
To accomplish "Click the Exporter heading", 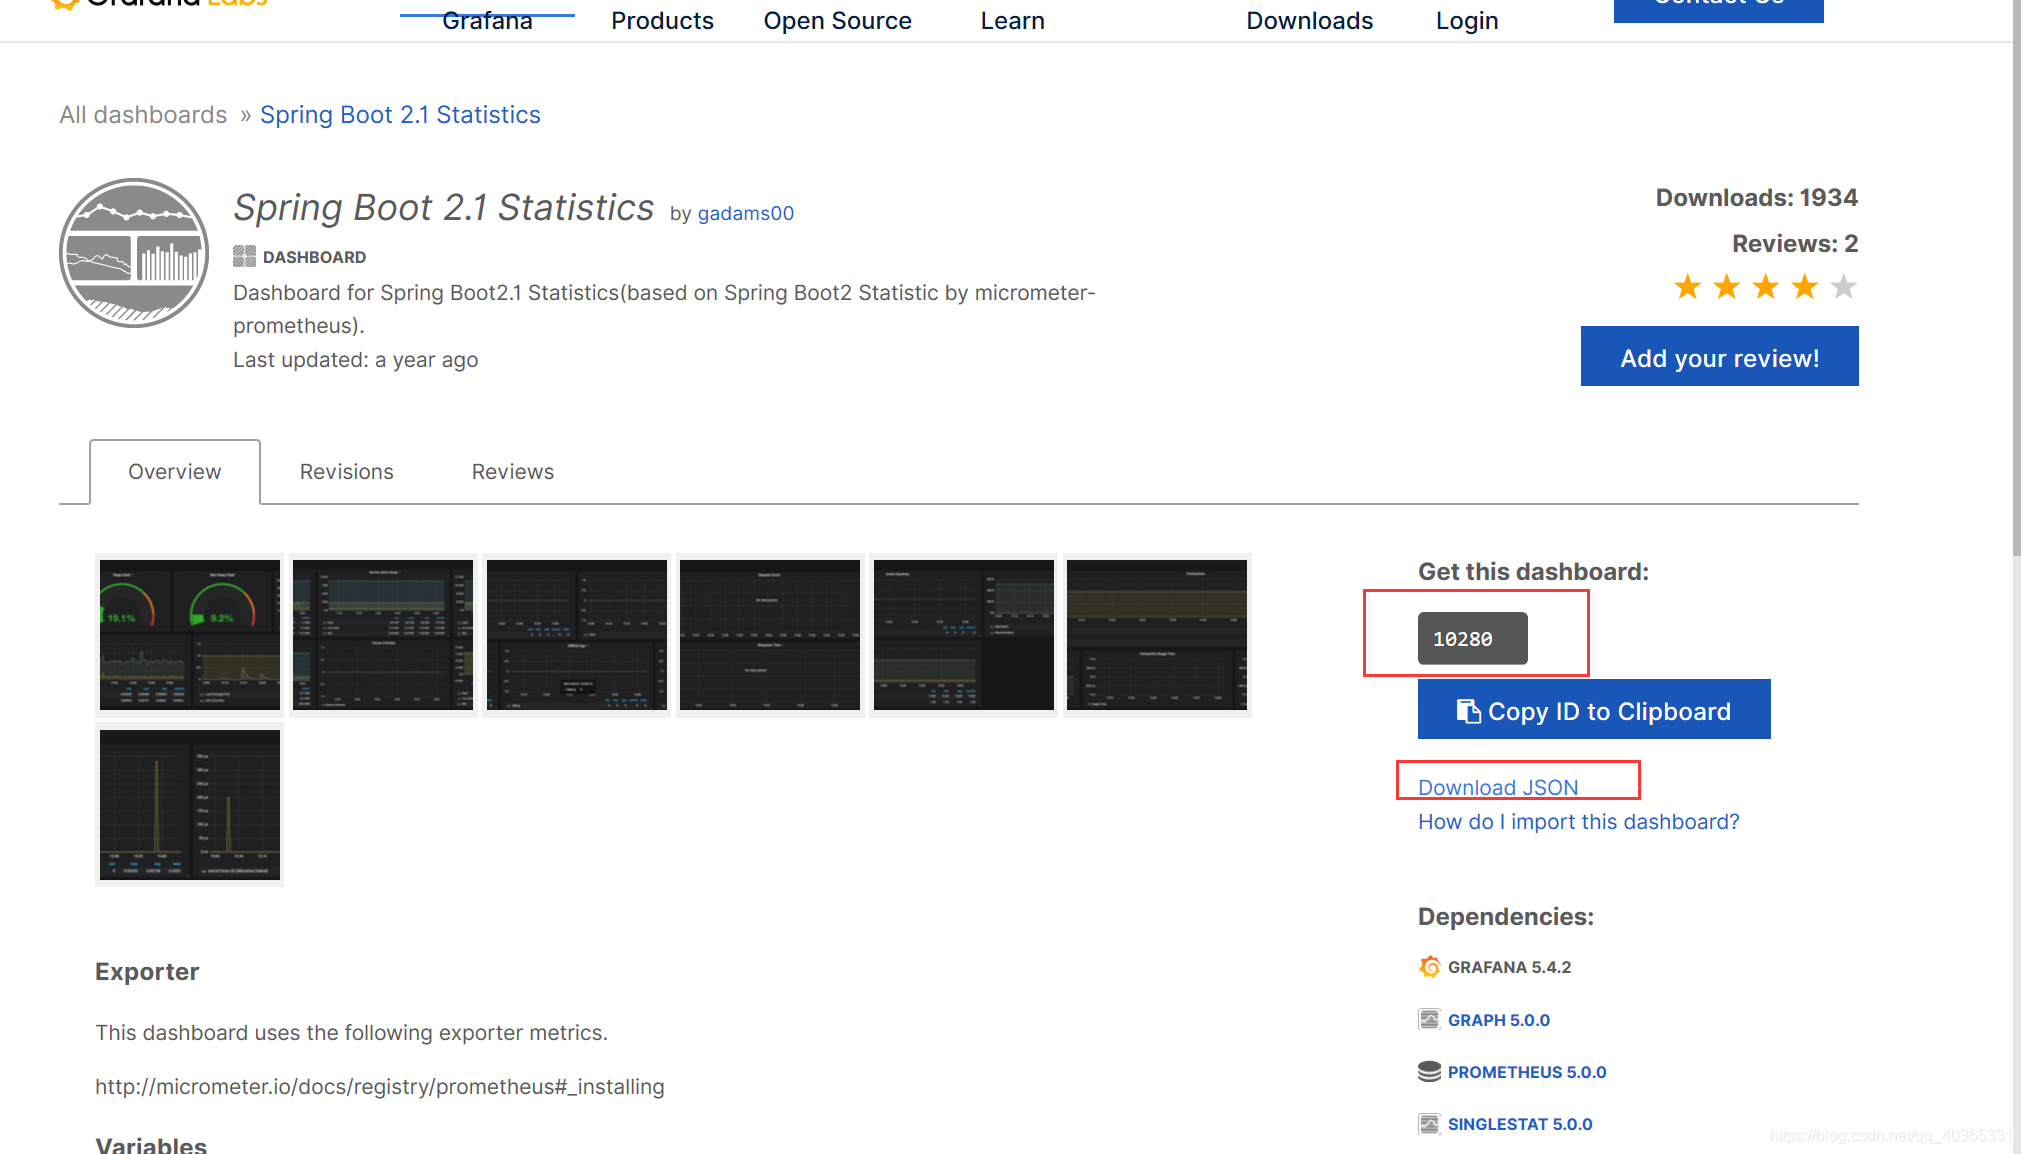I will [x=147, y=972].
